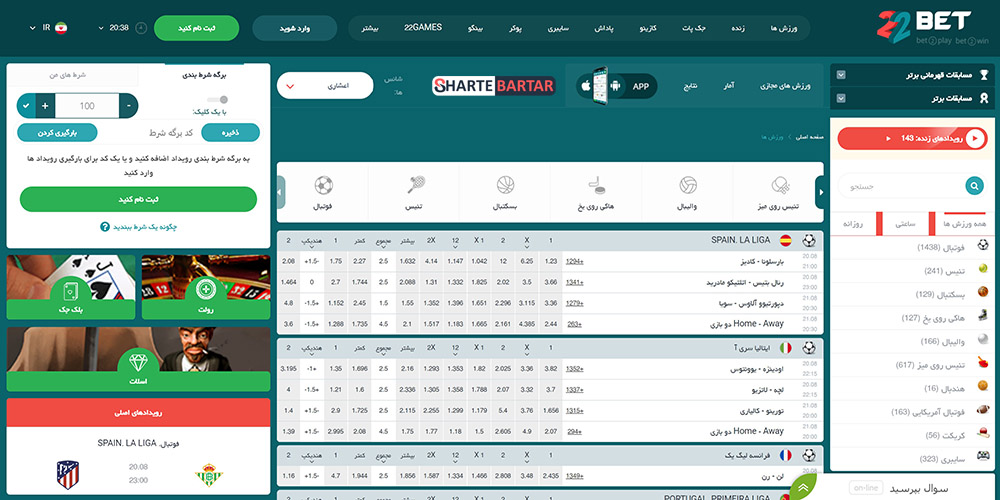This screenshot has height=500, width=1000.
Task: Click the Statistics link in sub navigation
Action: [x=729, y=85]
